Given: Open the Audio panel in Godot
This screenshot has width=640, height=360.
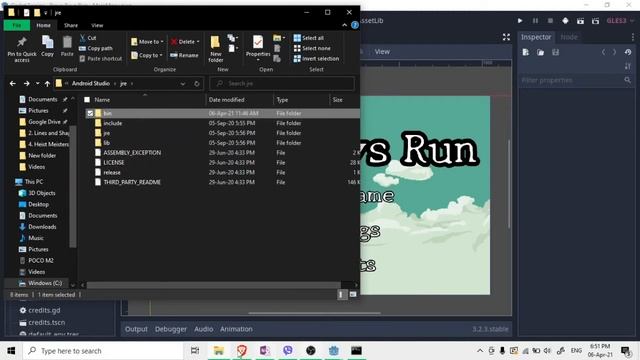Looking at the screenshot, I should point(204,329).
